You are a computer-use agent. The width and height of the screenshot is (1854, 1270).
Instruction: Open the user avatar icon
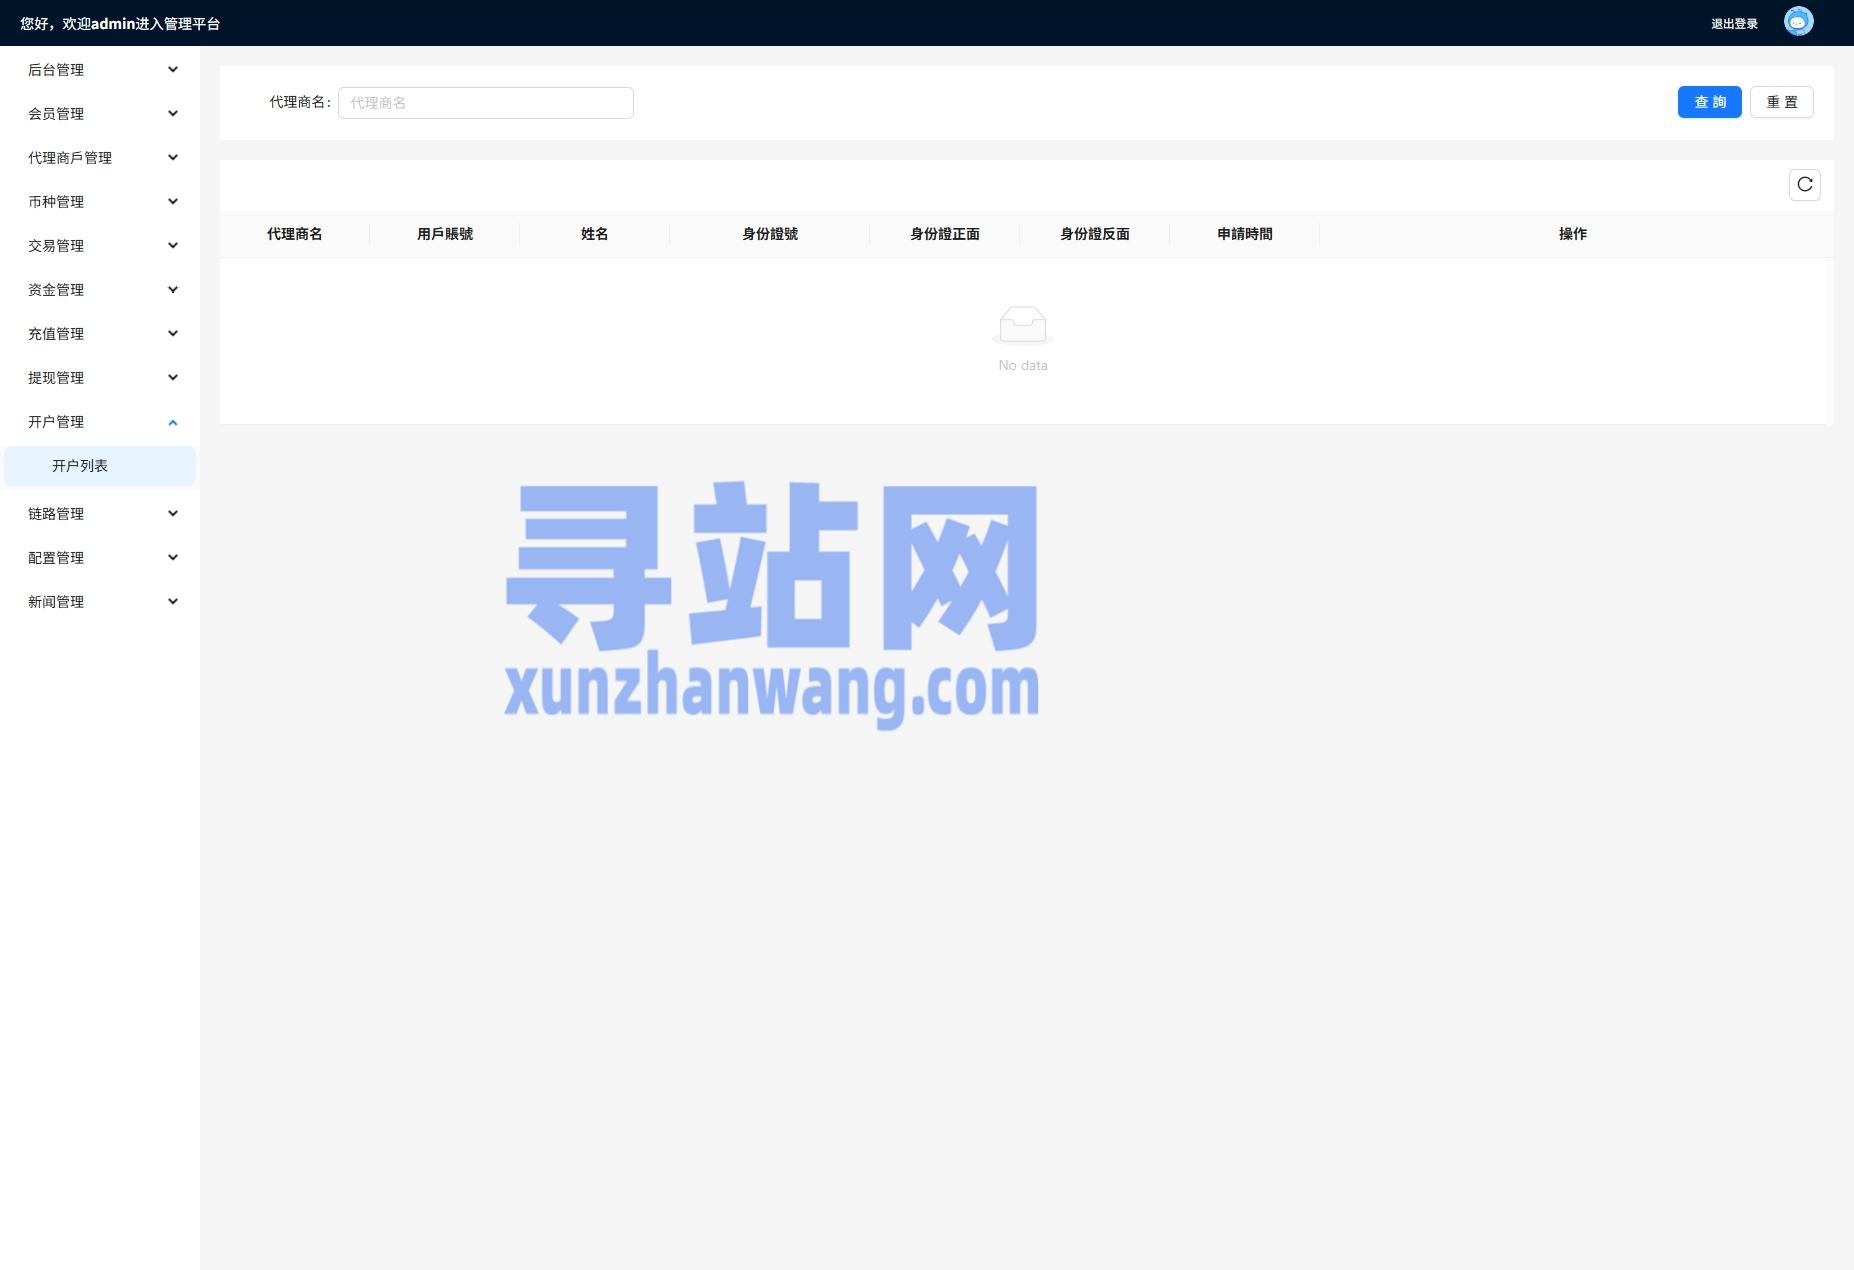[1798, 22]
